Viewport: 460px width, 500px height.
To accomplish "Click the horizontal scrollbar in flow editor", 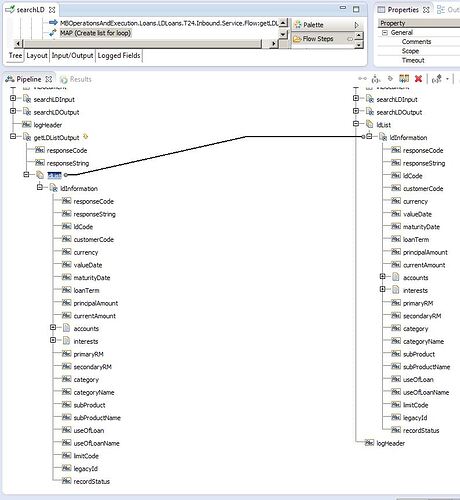I will pos(143,44).
